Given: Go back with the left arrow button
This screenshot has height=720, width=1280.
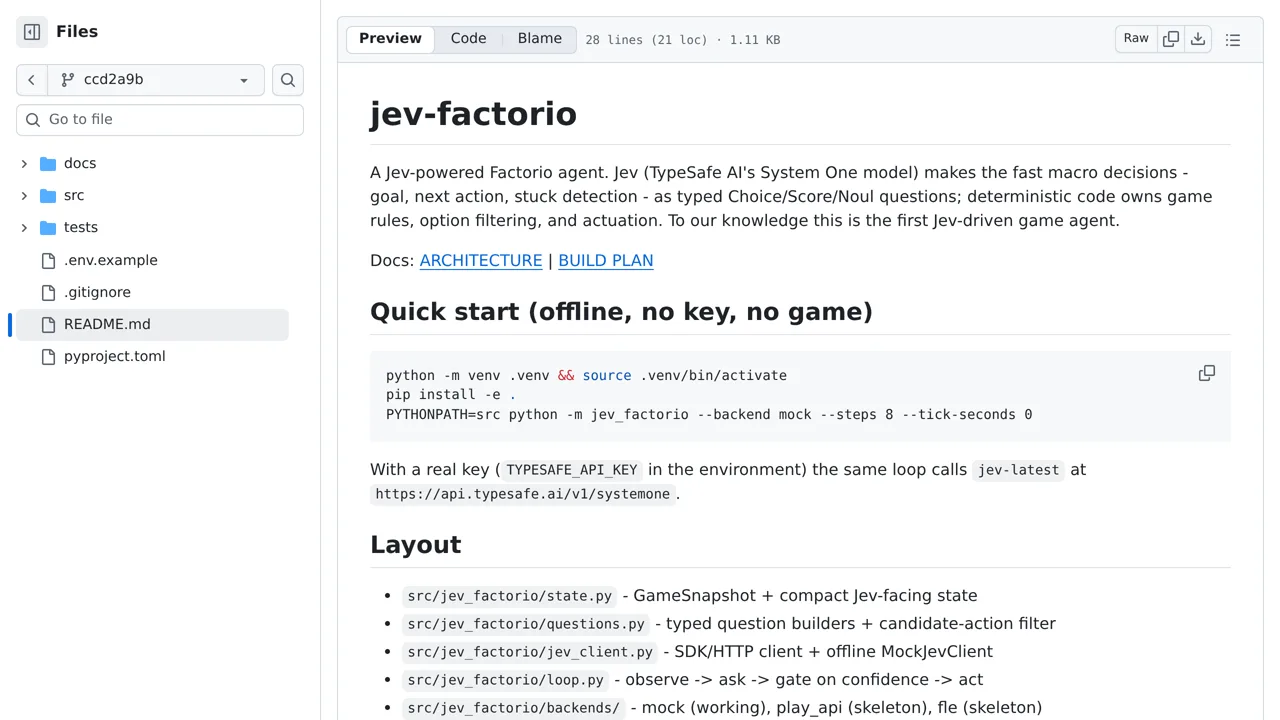Looking at the screenshot, I should [x=32, y=80].
